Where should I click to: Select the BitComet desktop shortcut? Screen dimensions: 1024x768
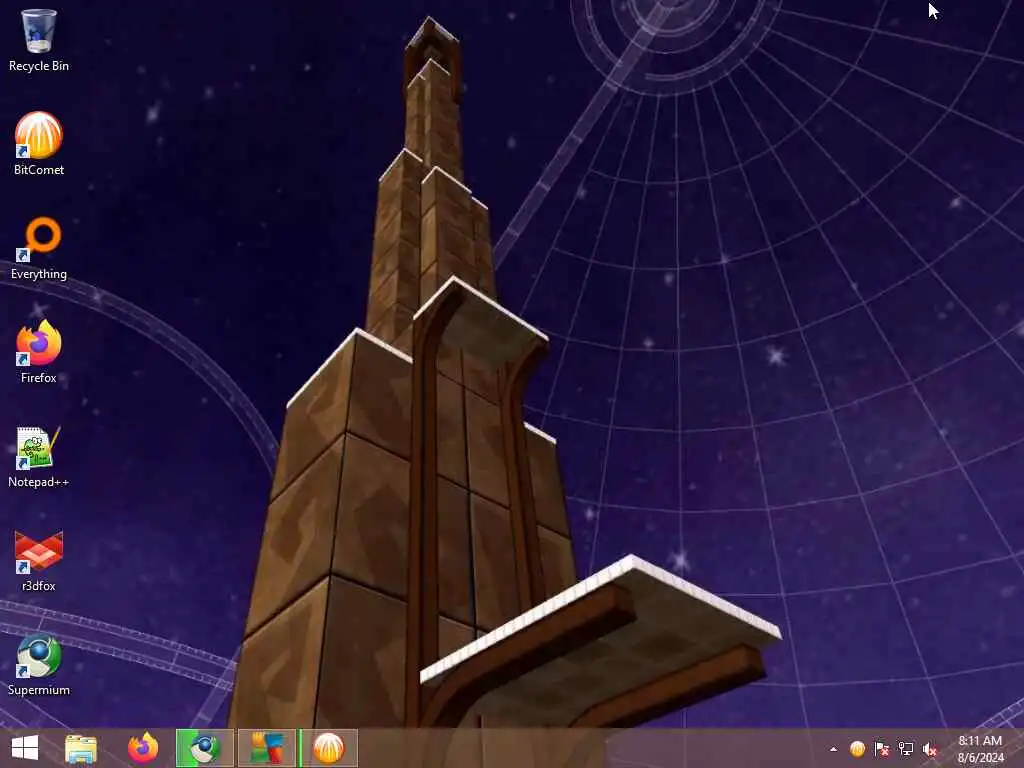(39, 144)
